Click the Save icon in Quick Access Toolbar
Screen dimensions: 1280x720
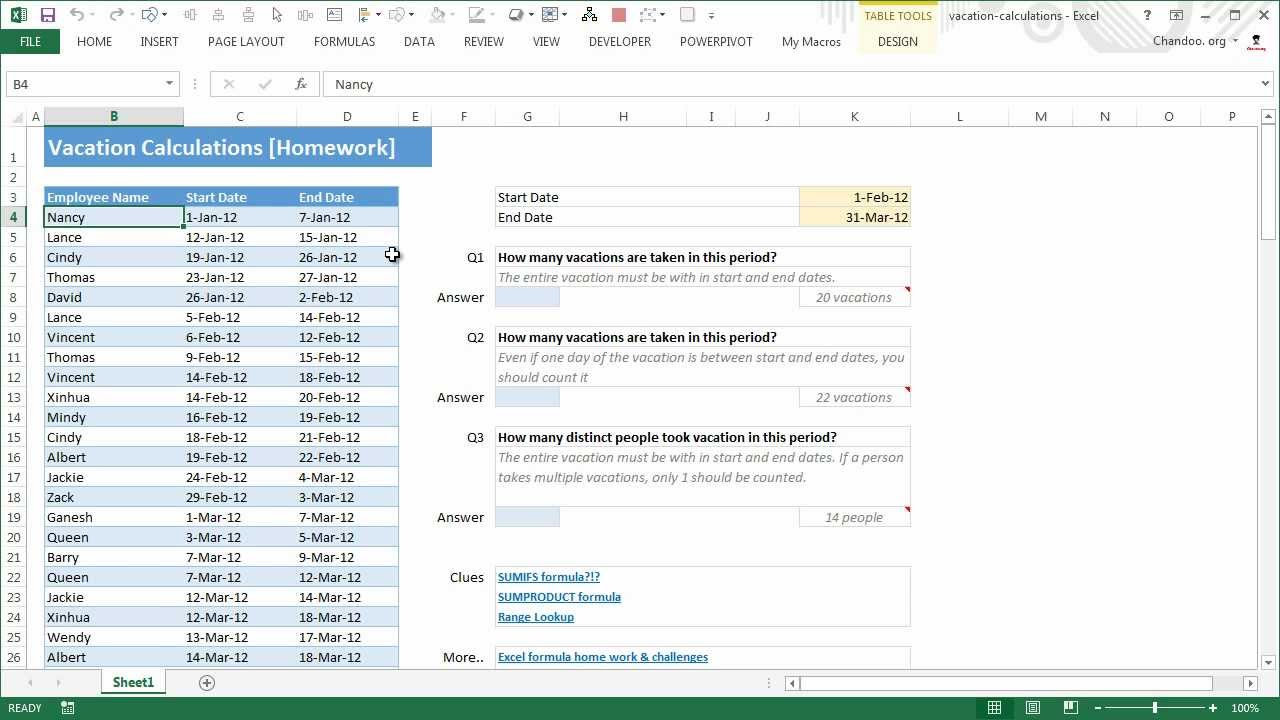(x=48, y=15)
